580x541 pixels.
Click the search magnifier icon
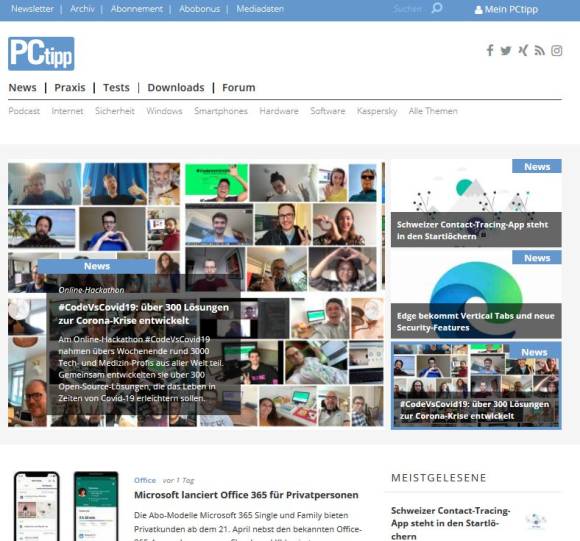437,8
